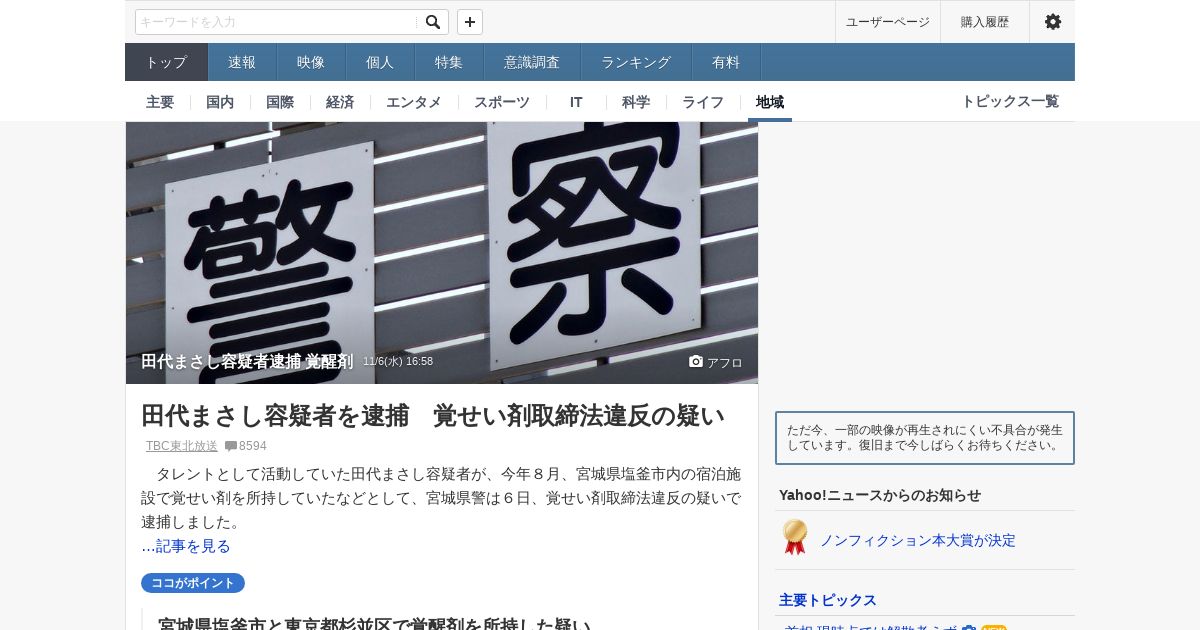
Task: Focus the keyword search input field
Action: [276, 22]
